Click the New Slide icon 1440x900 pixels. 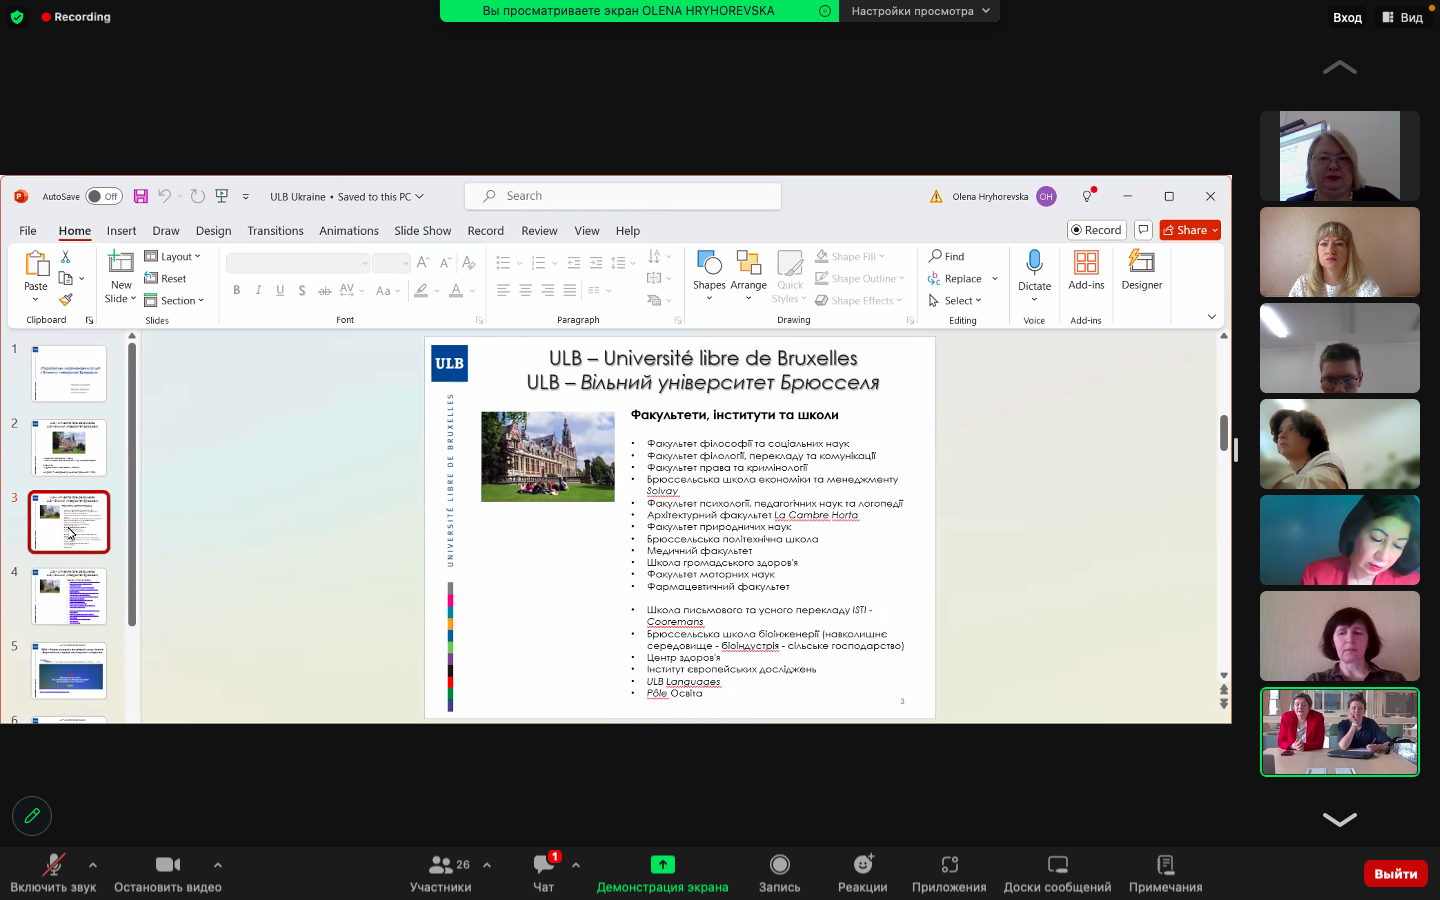click(121, 263)
